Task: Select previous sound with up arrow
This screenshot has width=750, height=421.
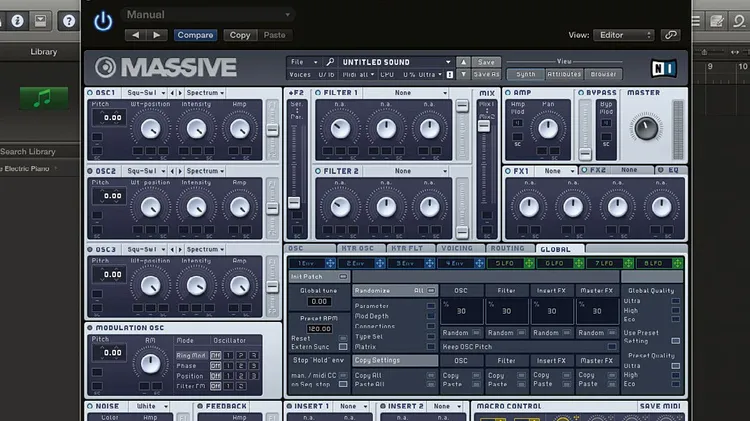Action: pyautogui.click(x=463, y=62)
